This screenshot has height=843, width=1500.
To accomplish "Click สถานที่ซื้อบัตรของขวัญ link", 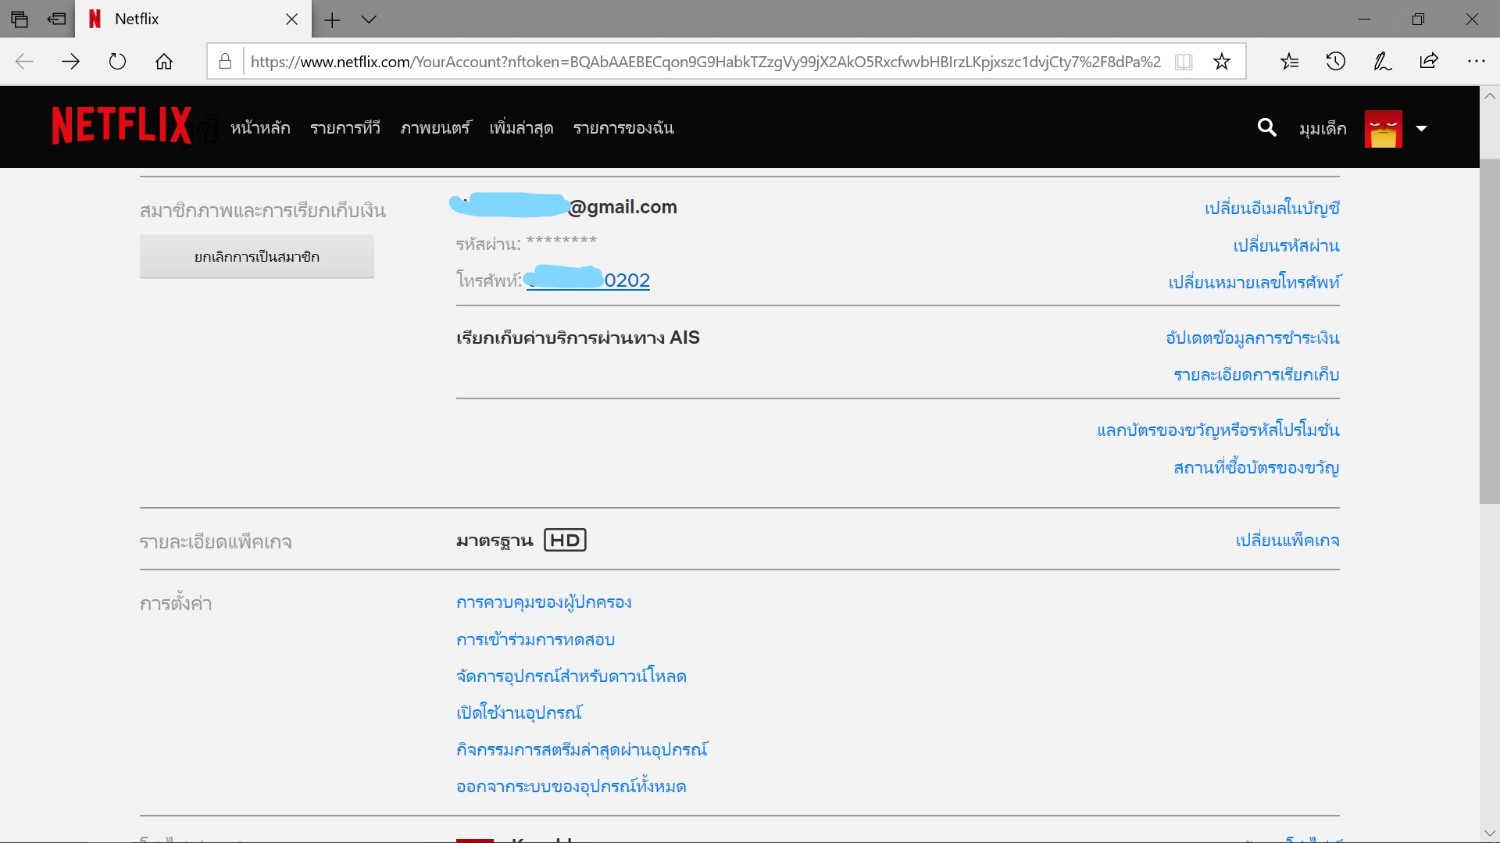I will (x=1256, y=467).
